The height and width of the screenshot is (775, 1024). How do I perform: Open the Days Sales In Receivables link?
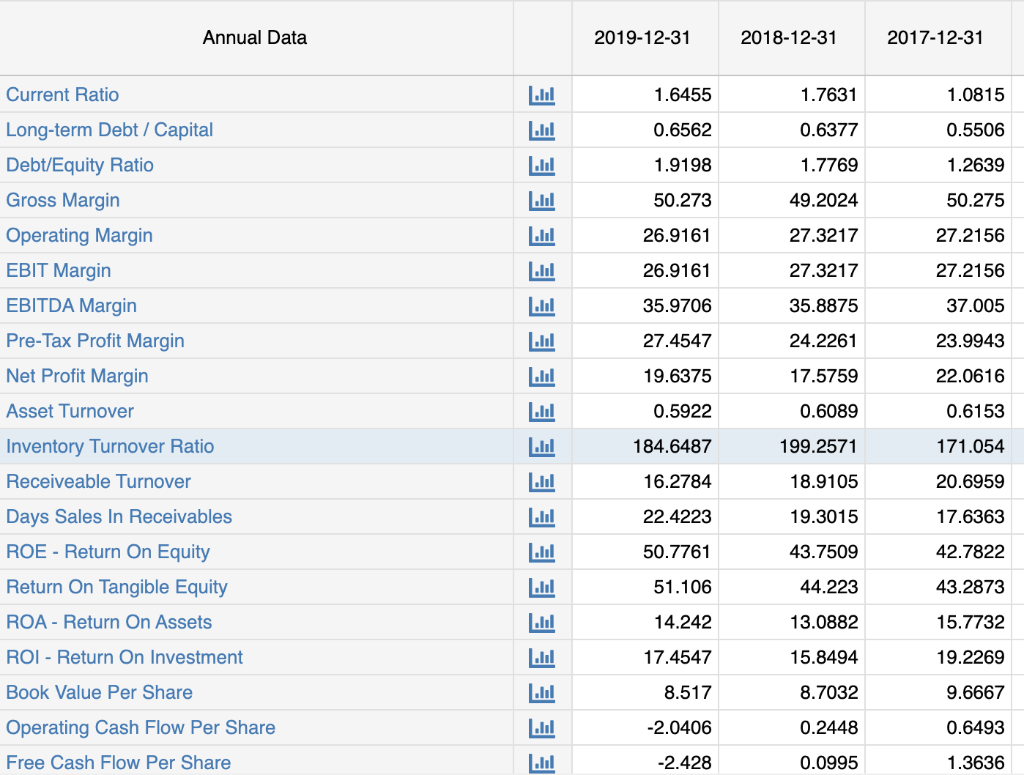(x=118, y=517)
